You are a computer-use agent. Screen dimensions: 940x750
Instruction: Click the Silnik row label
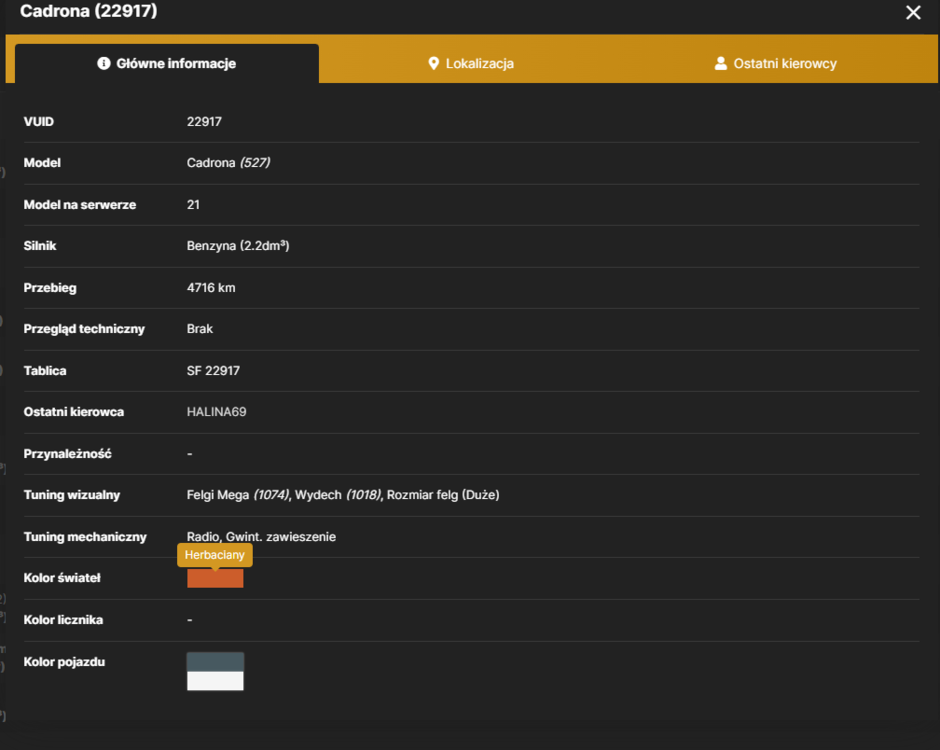click(40, 246)
